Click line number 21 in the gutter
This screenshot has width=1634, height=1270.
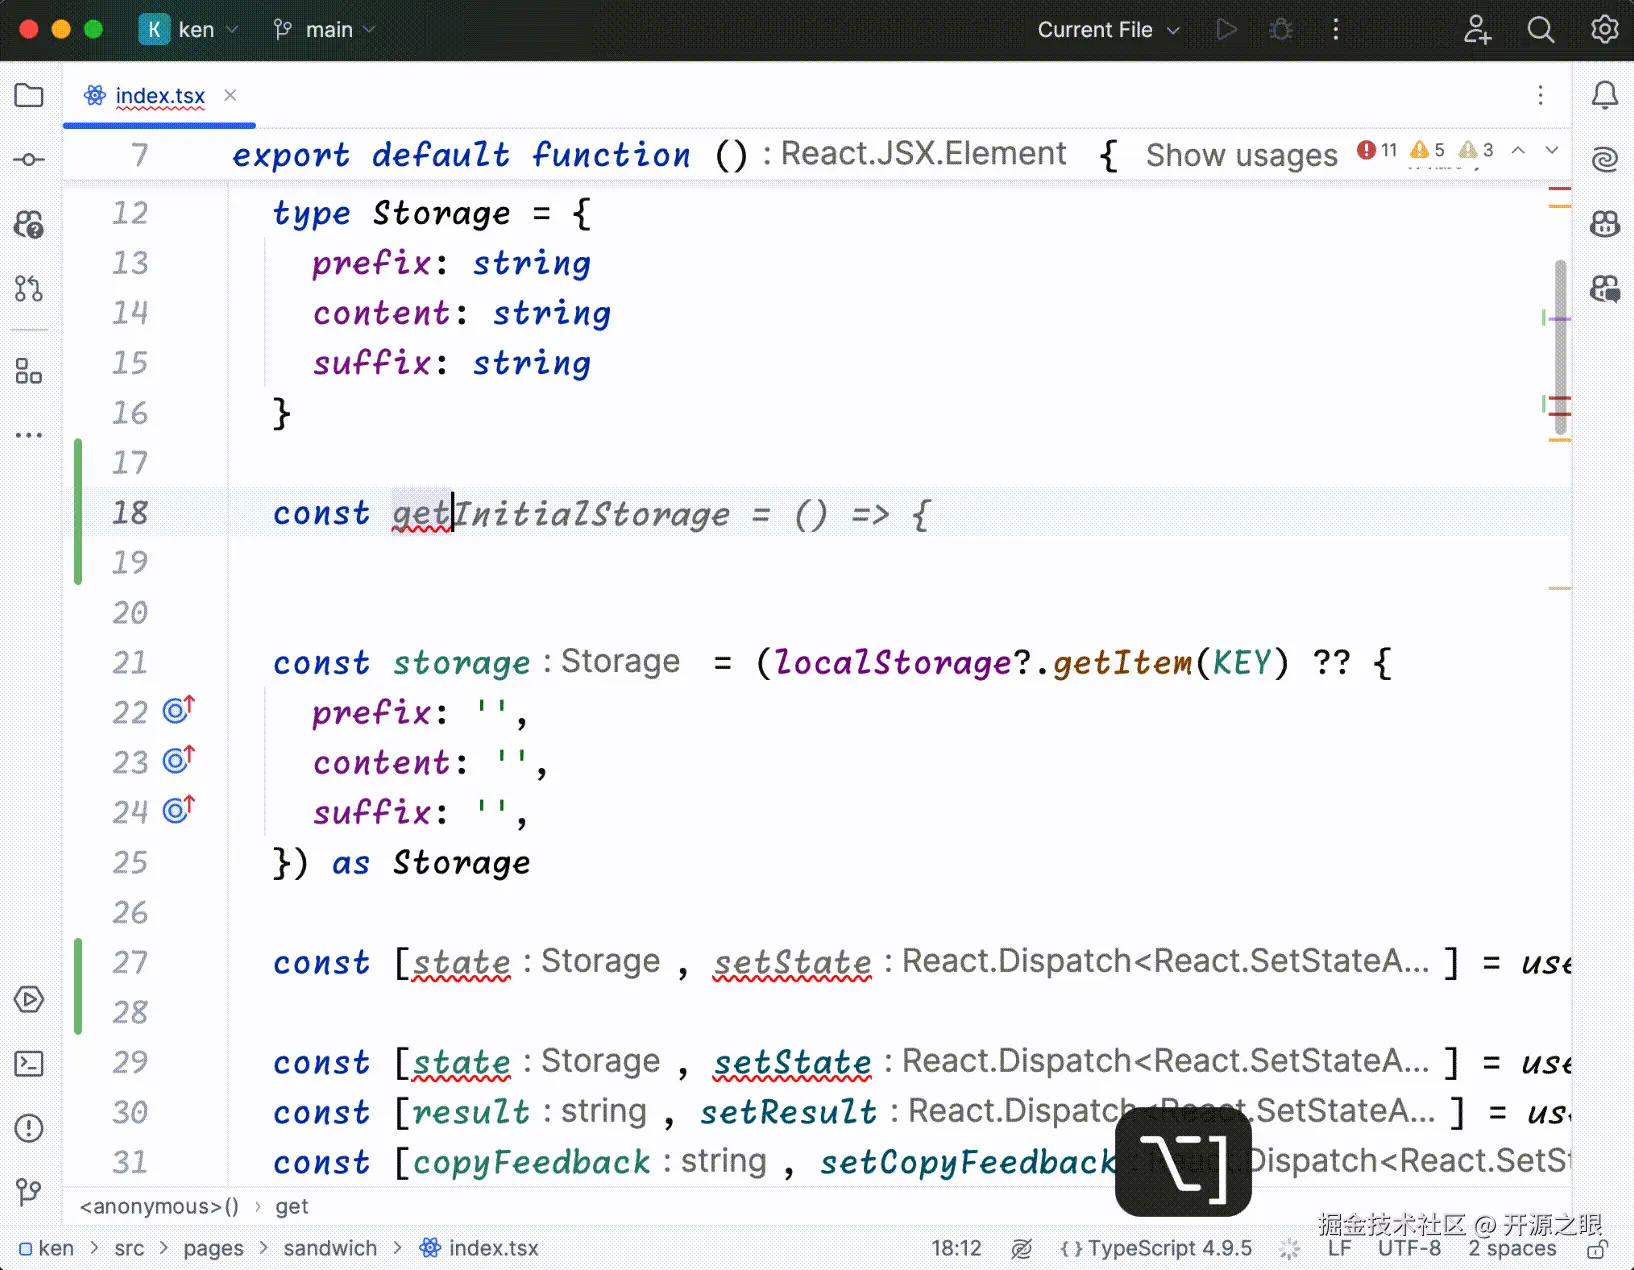pos(130,662)
